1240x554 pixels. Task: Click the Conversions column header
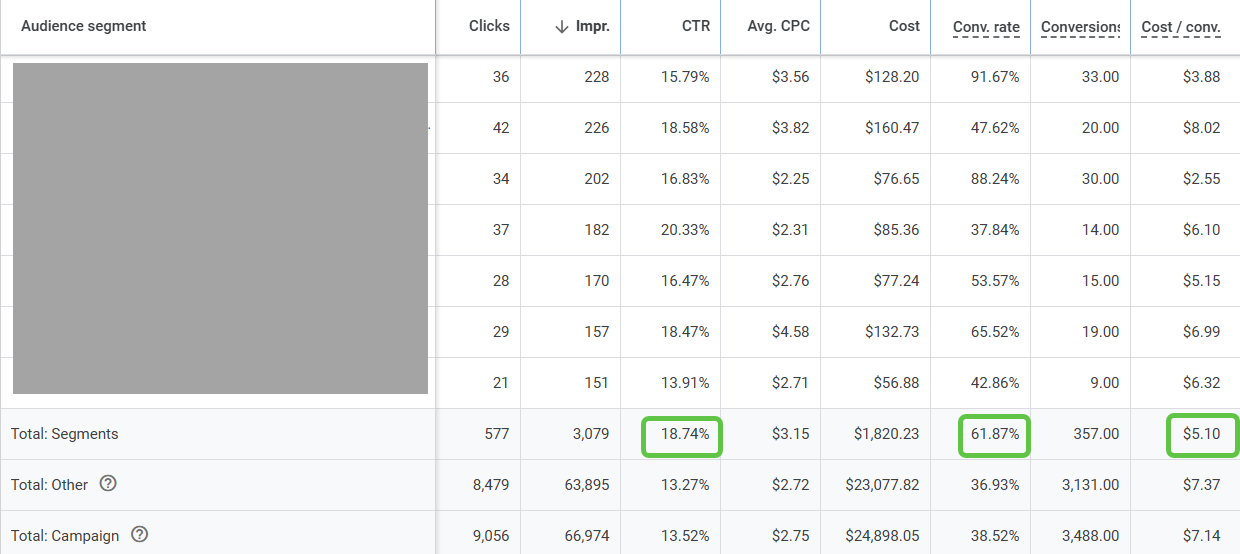click(1080, 27)
